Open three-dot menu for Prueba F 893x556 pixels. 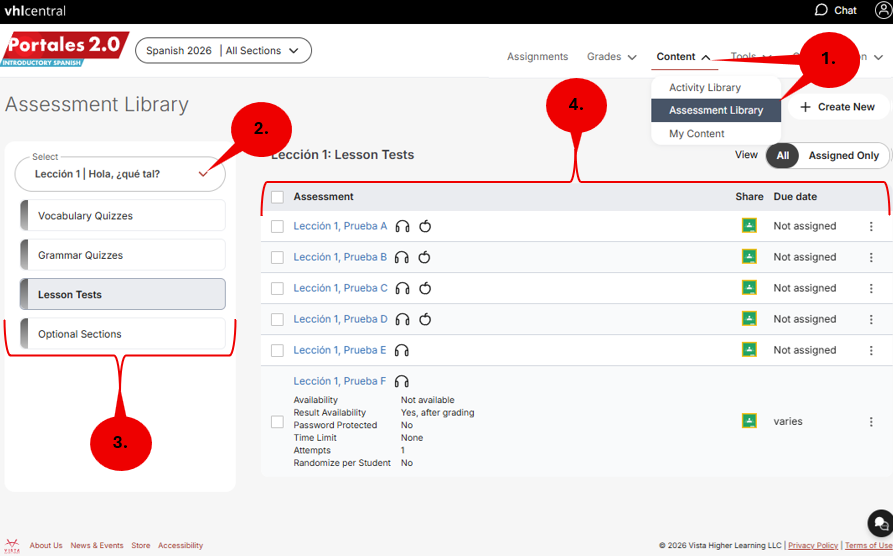(x=871, y=422)
